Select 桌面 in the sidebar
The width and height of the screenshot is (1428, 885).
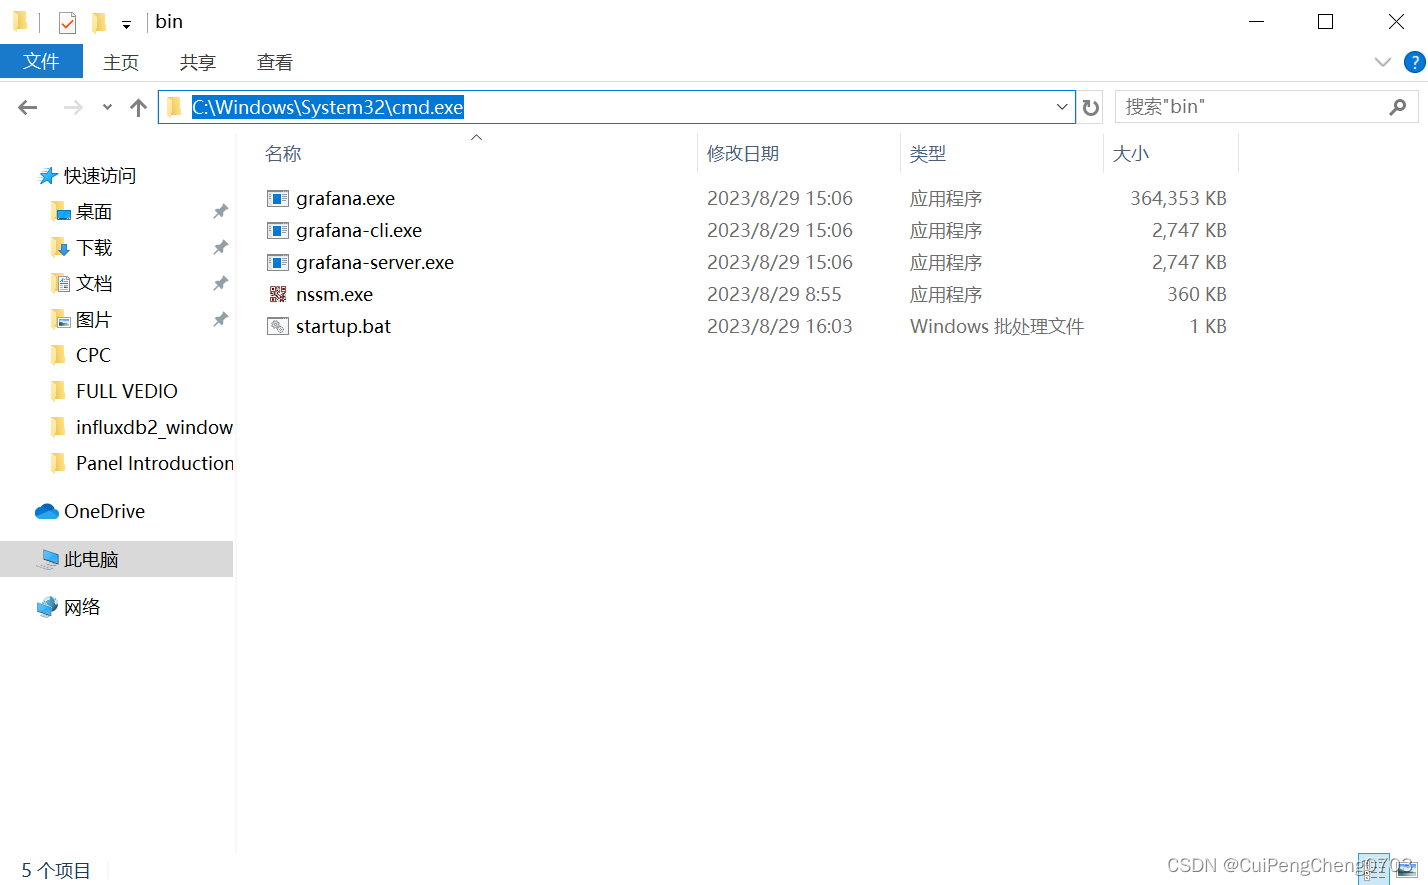point(94,212)
